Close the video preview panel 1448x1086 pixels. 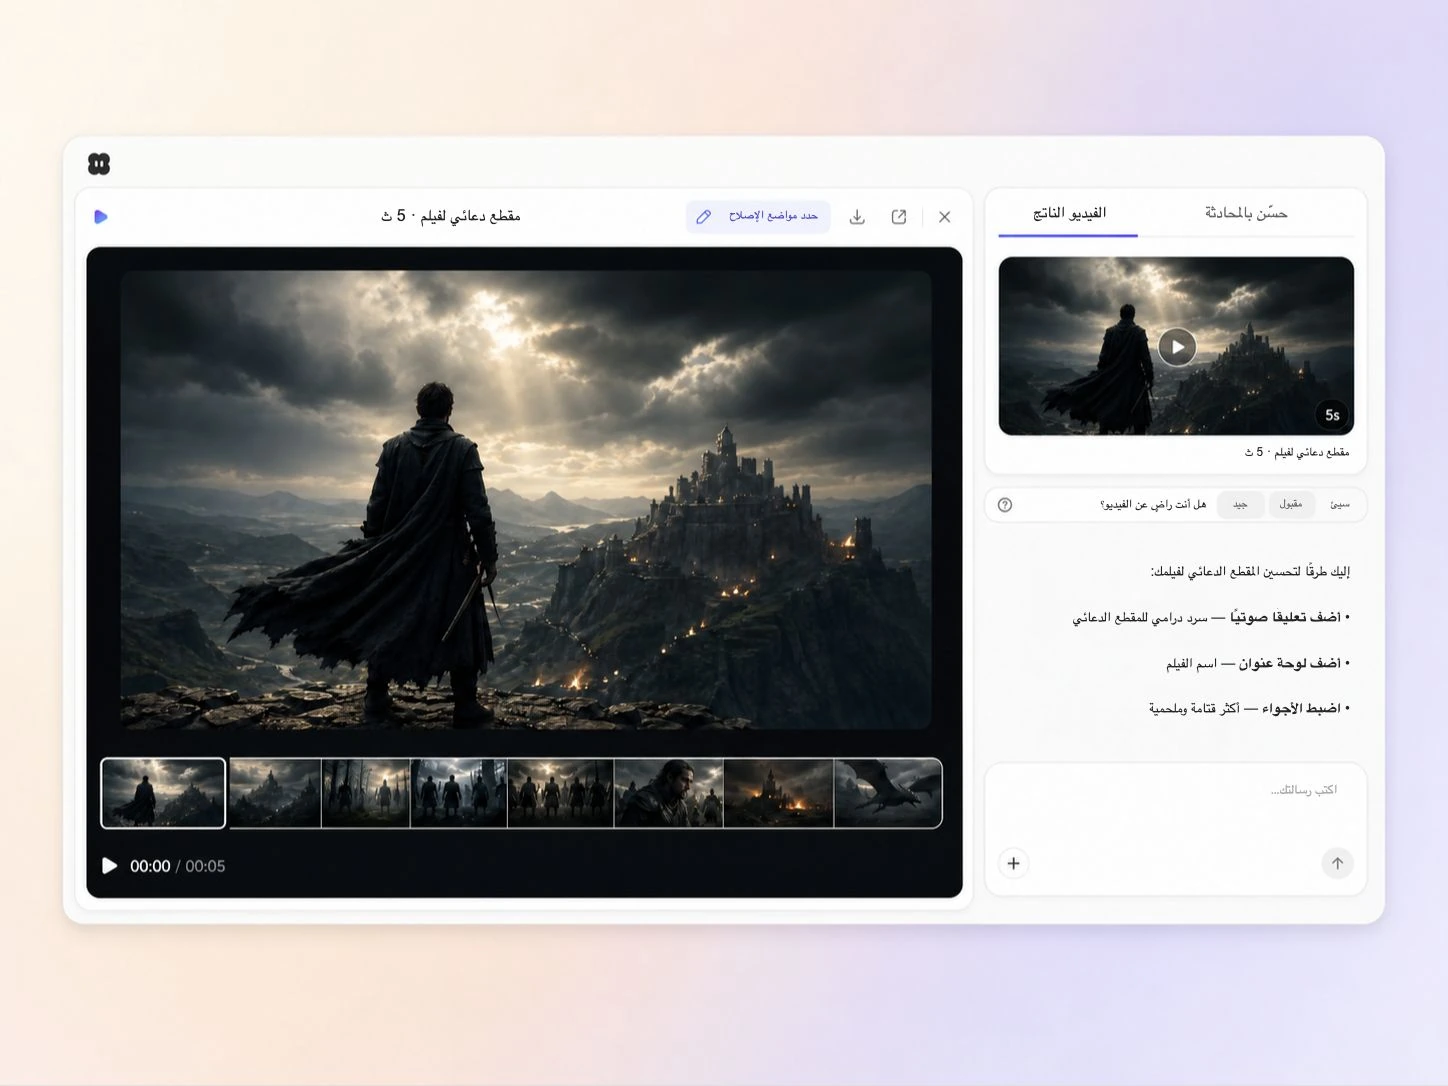945,217
